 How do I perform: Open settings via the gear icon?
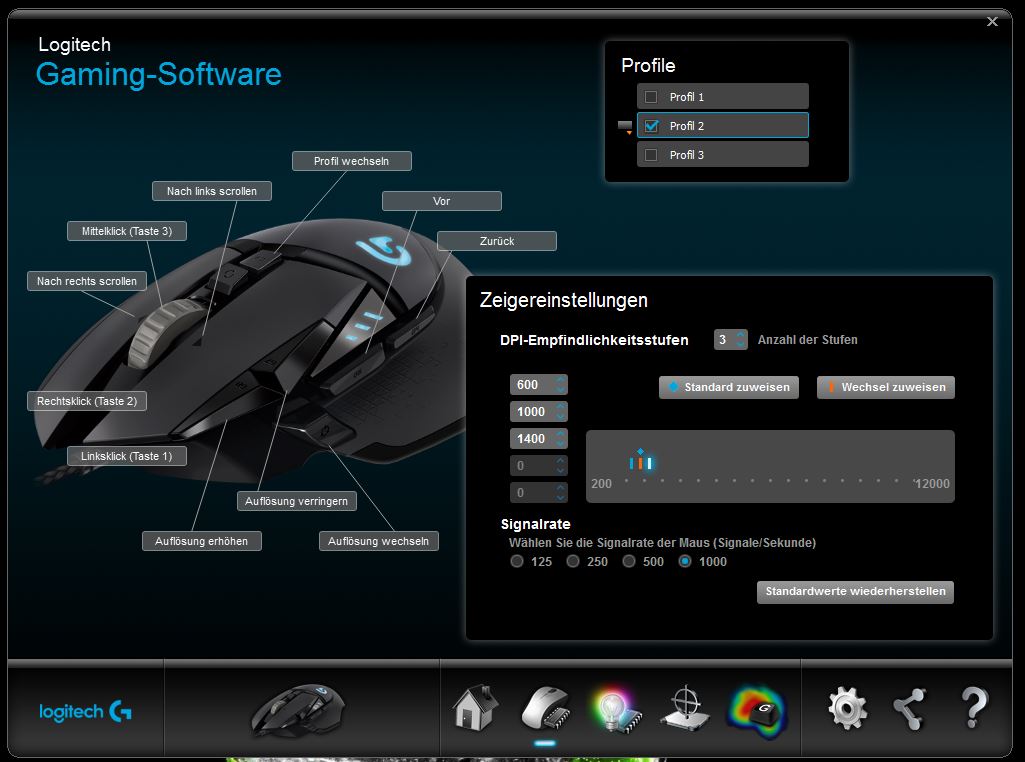[x=847, y=708]
